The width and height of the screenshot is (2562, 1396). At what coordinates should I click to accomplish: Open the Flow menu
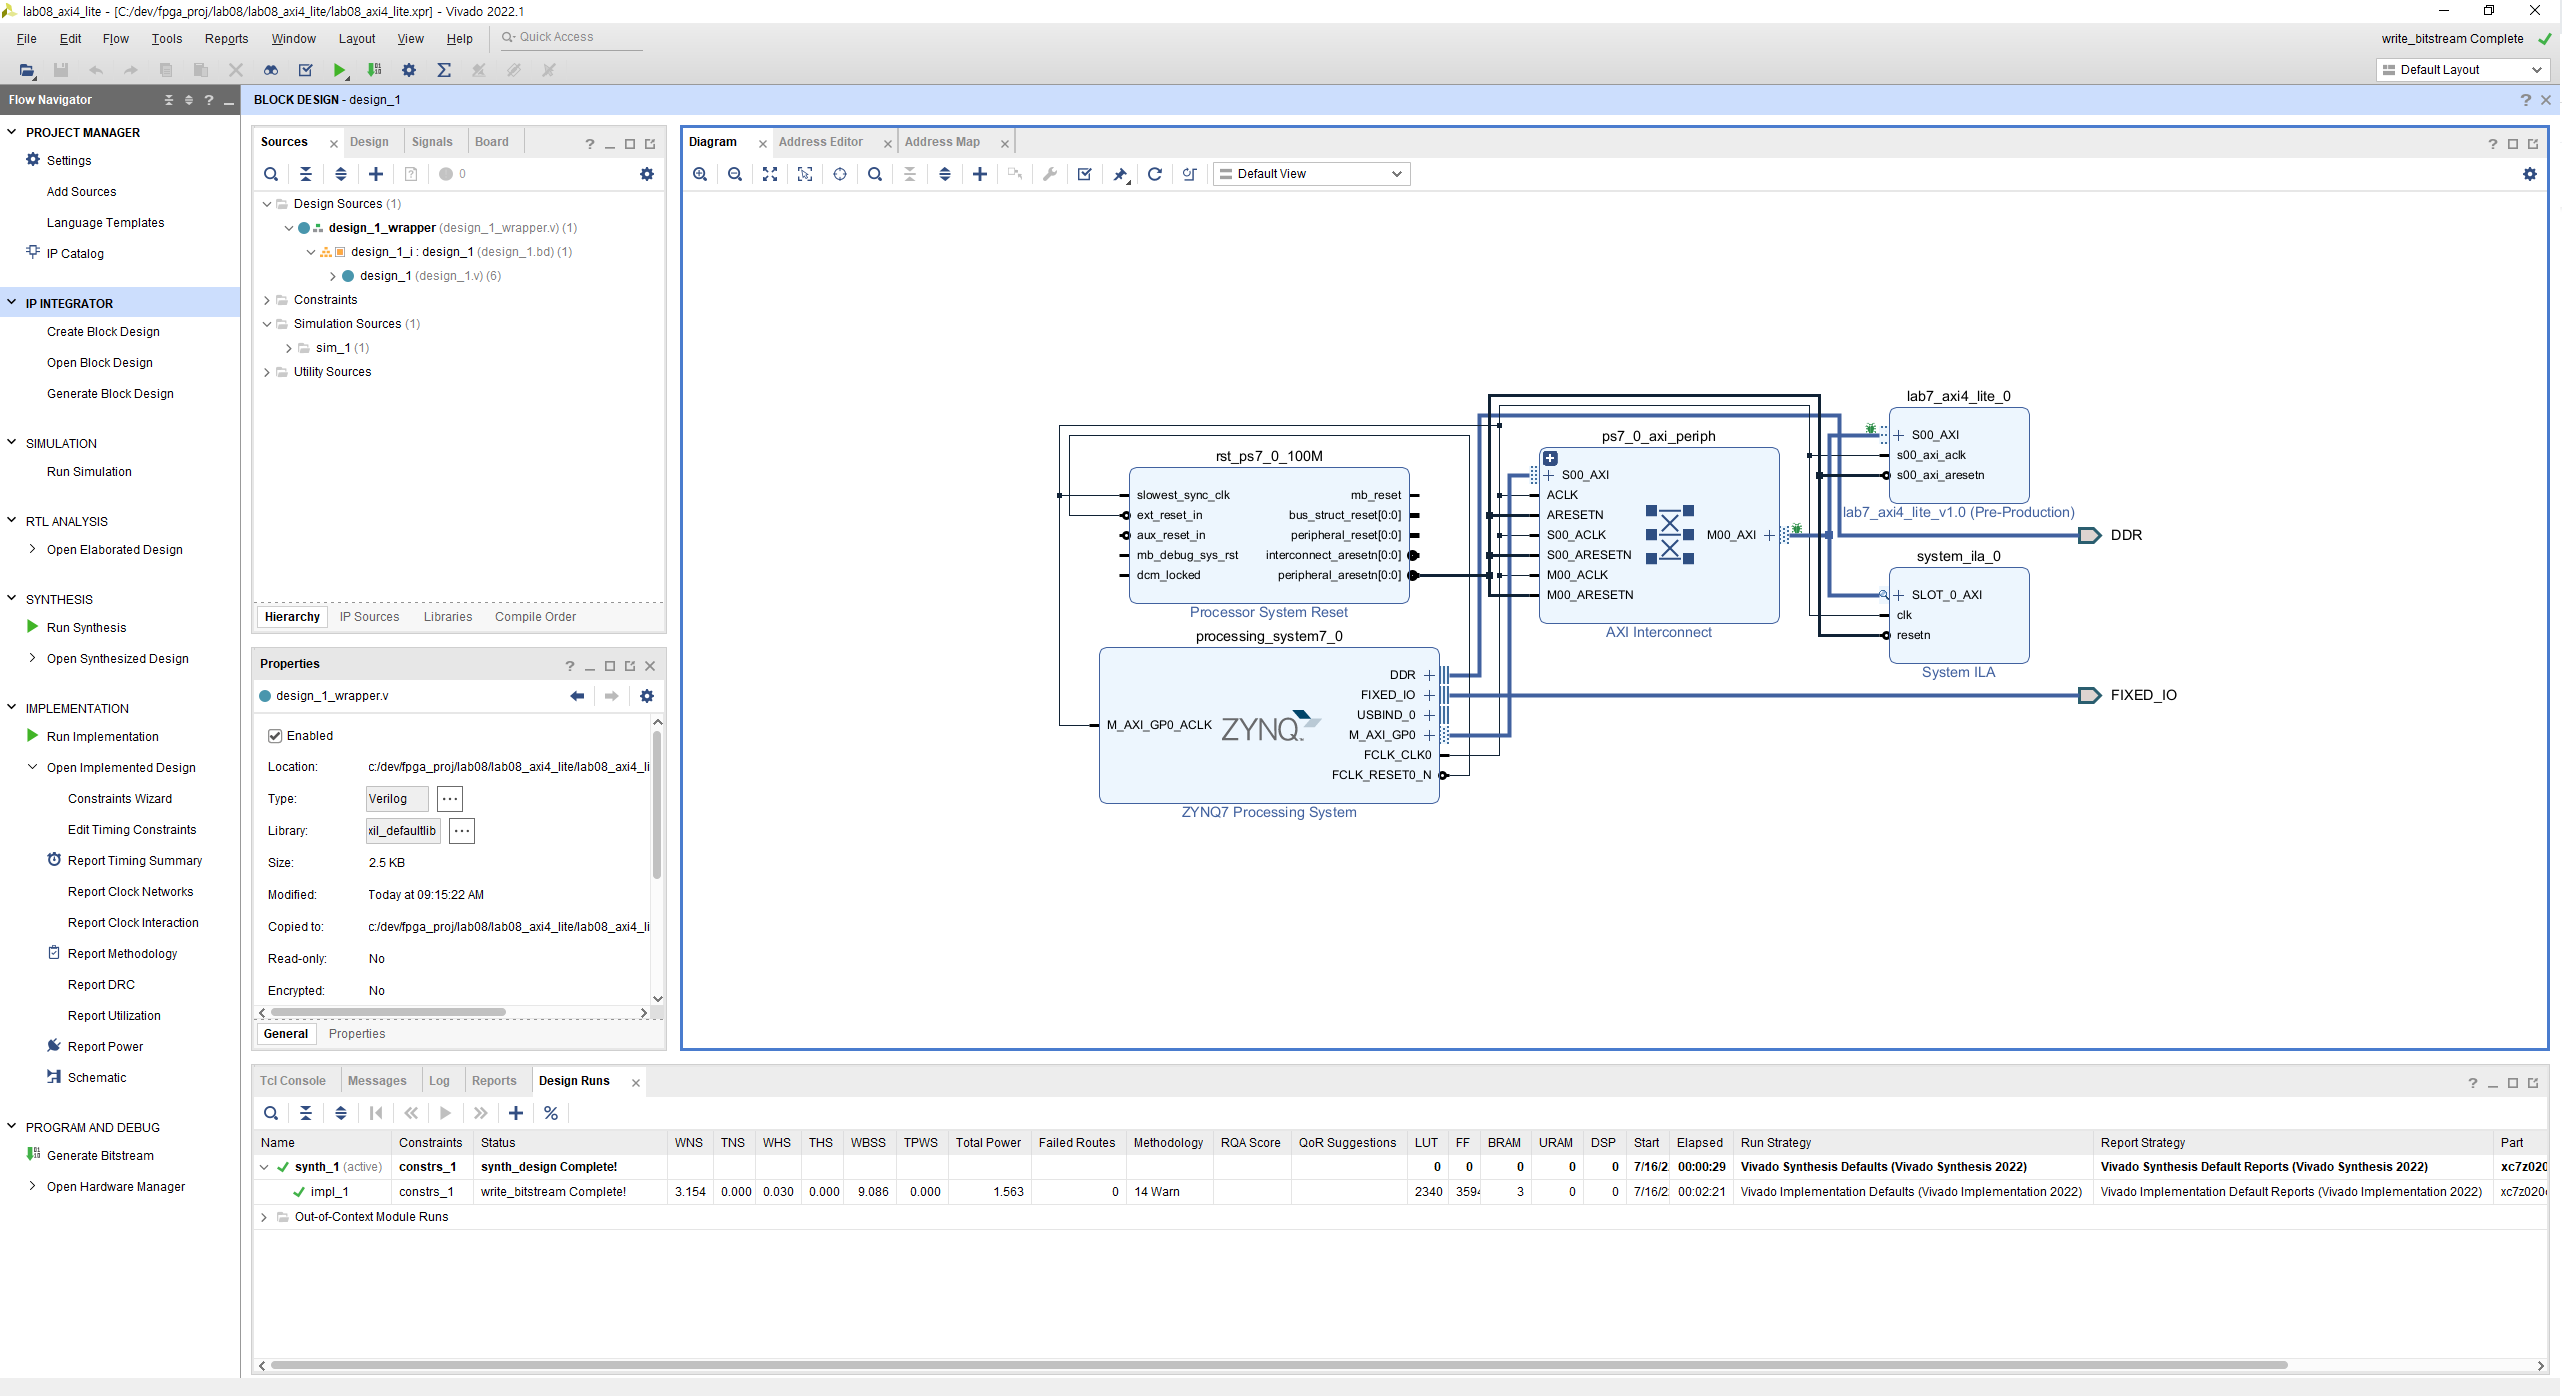[116, 39]
